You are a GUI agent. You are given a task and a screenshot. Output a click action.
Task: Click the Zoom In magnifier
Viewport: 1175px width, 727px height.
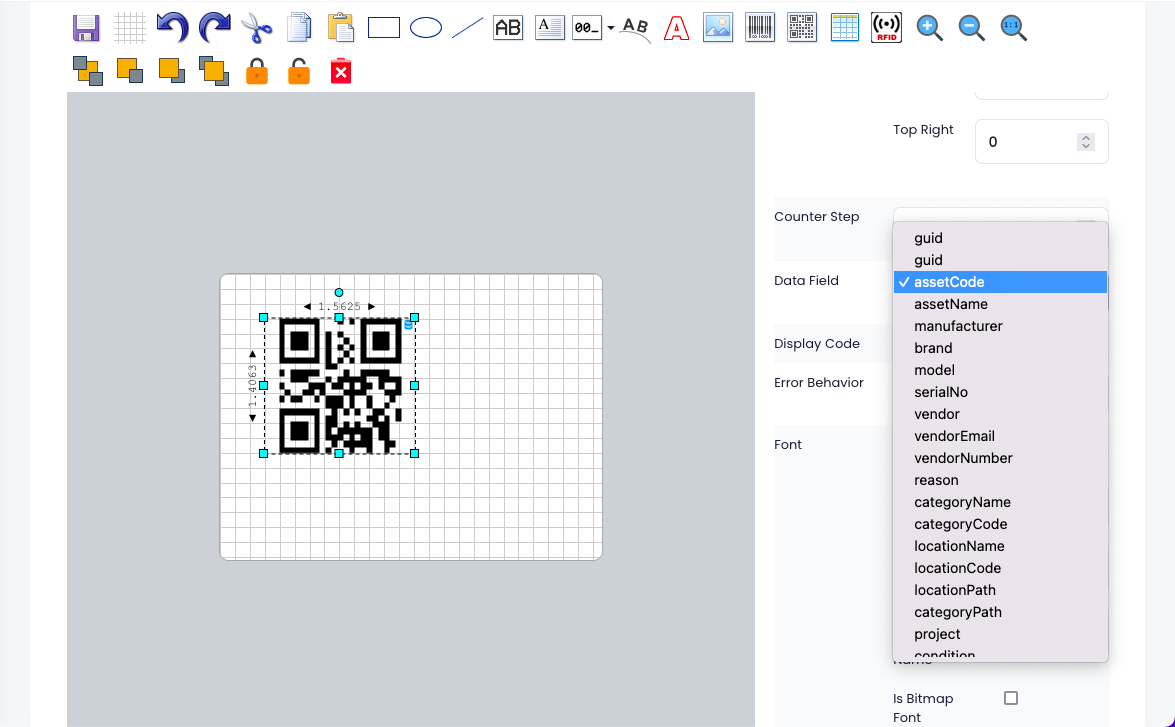click(x=930, y=28)
